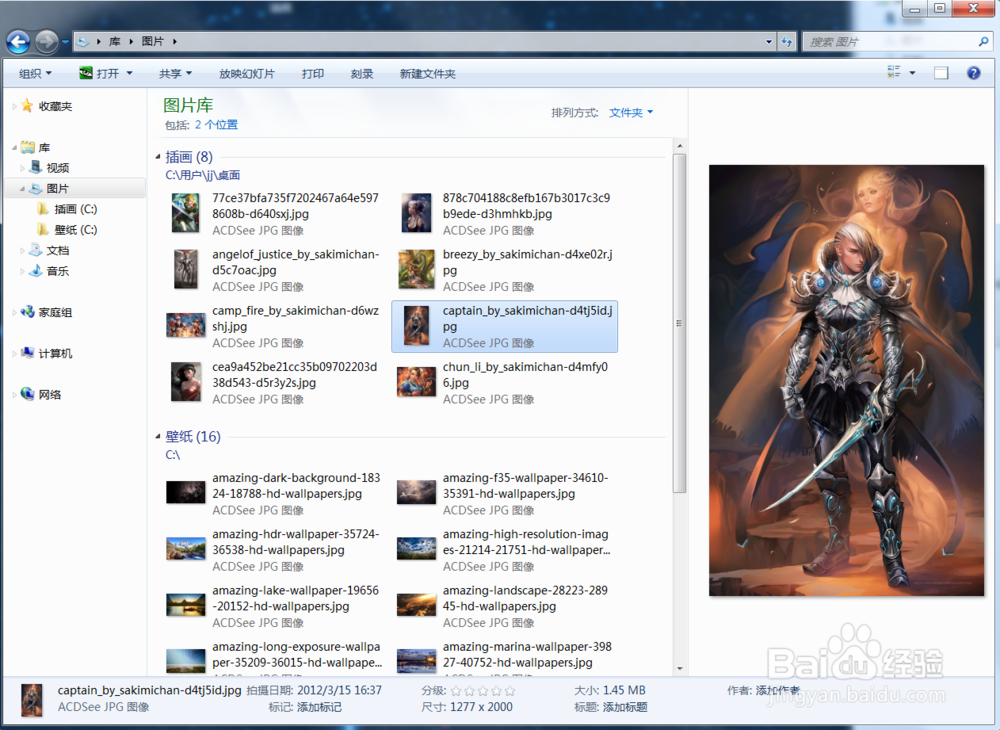Select captain_by_sakimichan-d4tj5id.jpg file
The image size is (1000, 730).
coord(504,326)
